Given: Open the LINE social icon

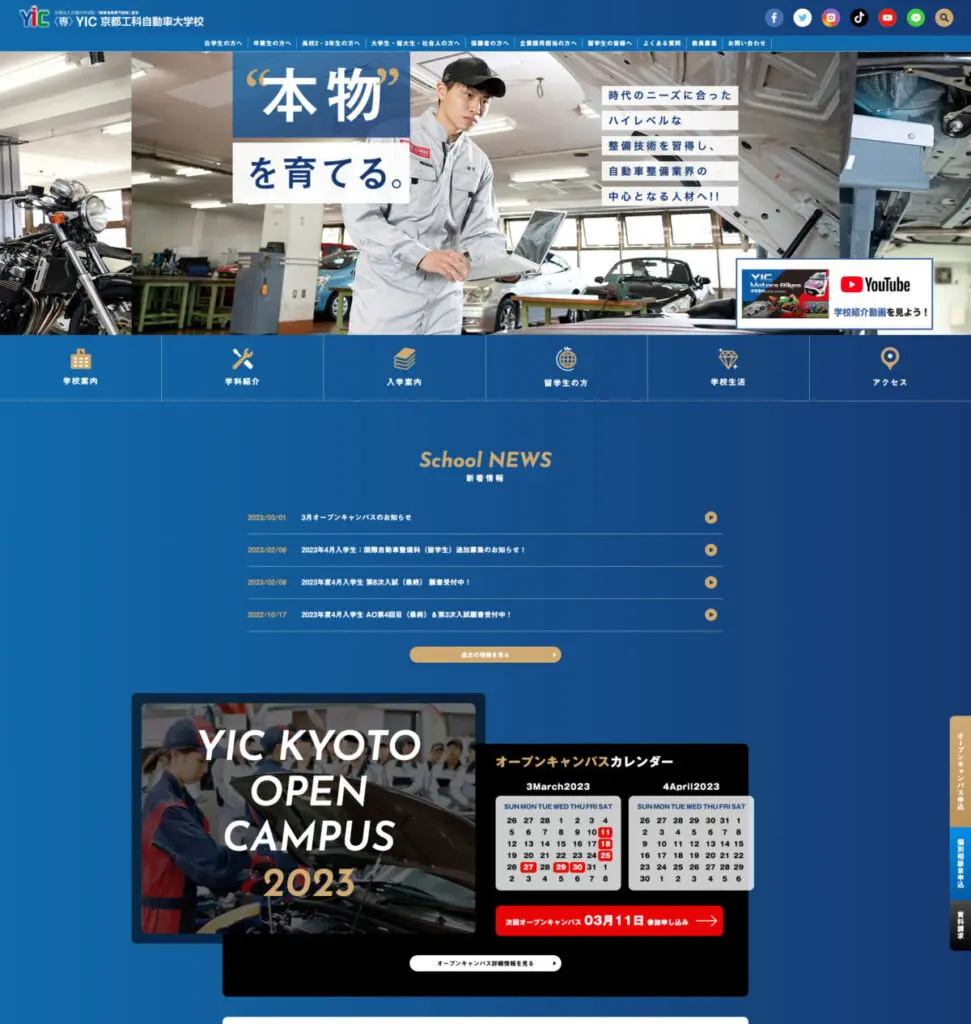Looking at the screenshot, I should click(916, 17).
